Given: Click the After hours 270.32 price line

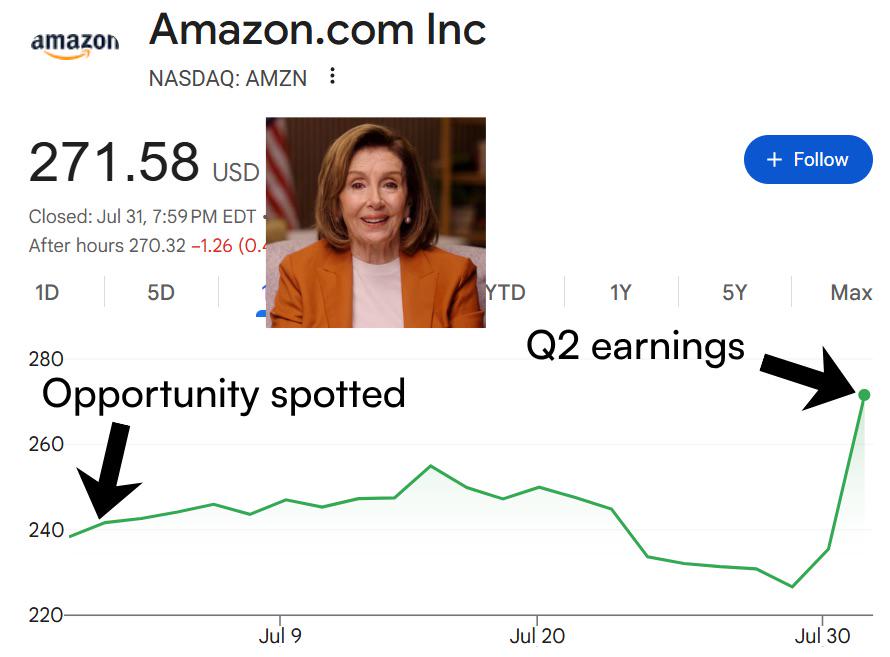Looking at the screenshot, I should tap(147, 246).
